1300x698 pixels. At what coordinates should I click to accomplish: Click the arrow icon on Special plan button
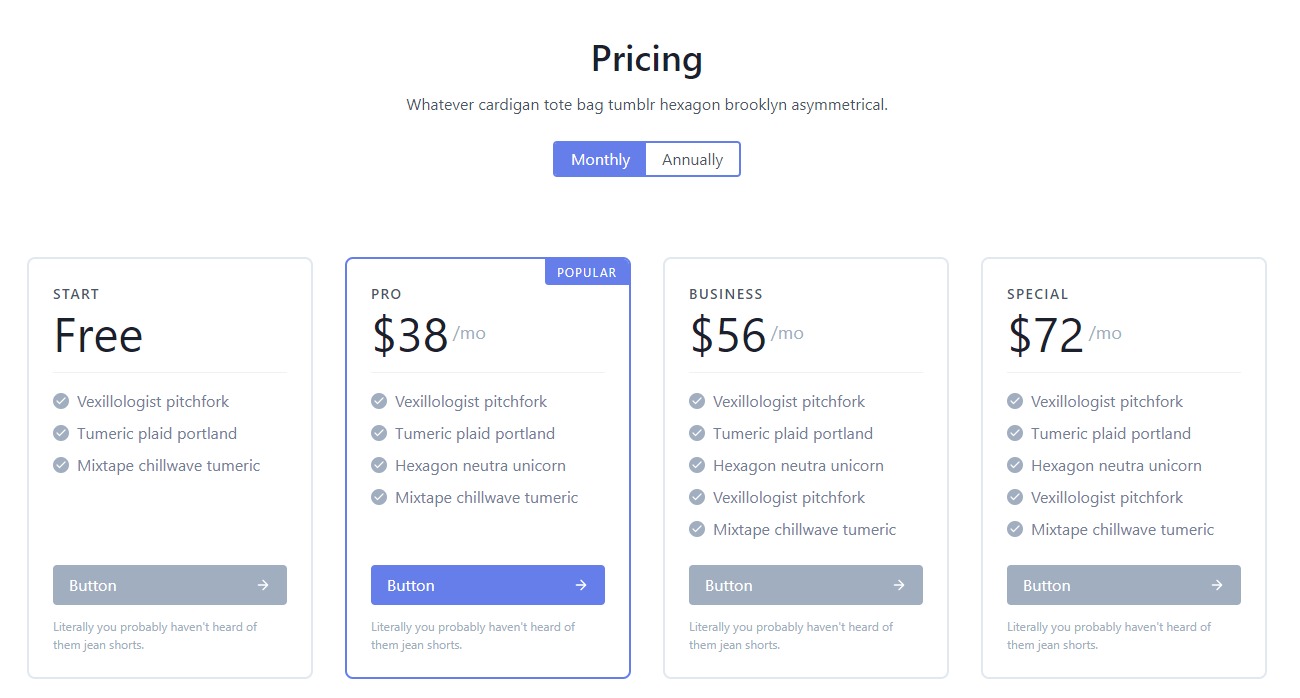[1217, 585]
